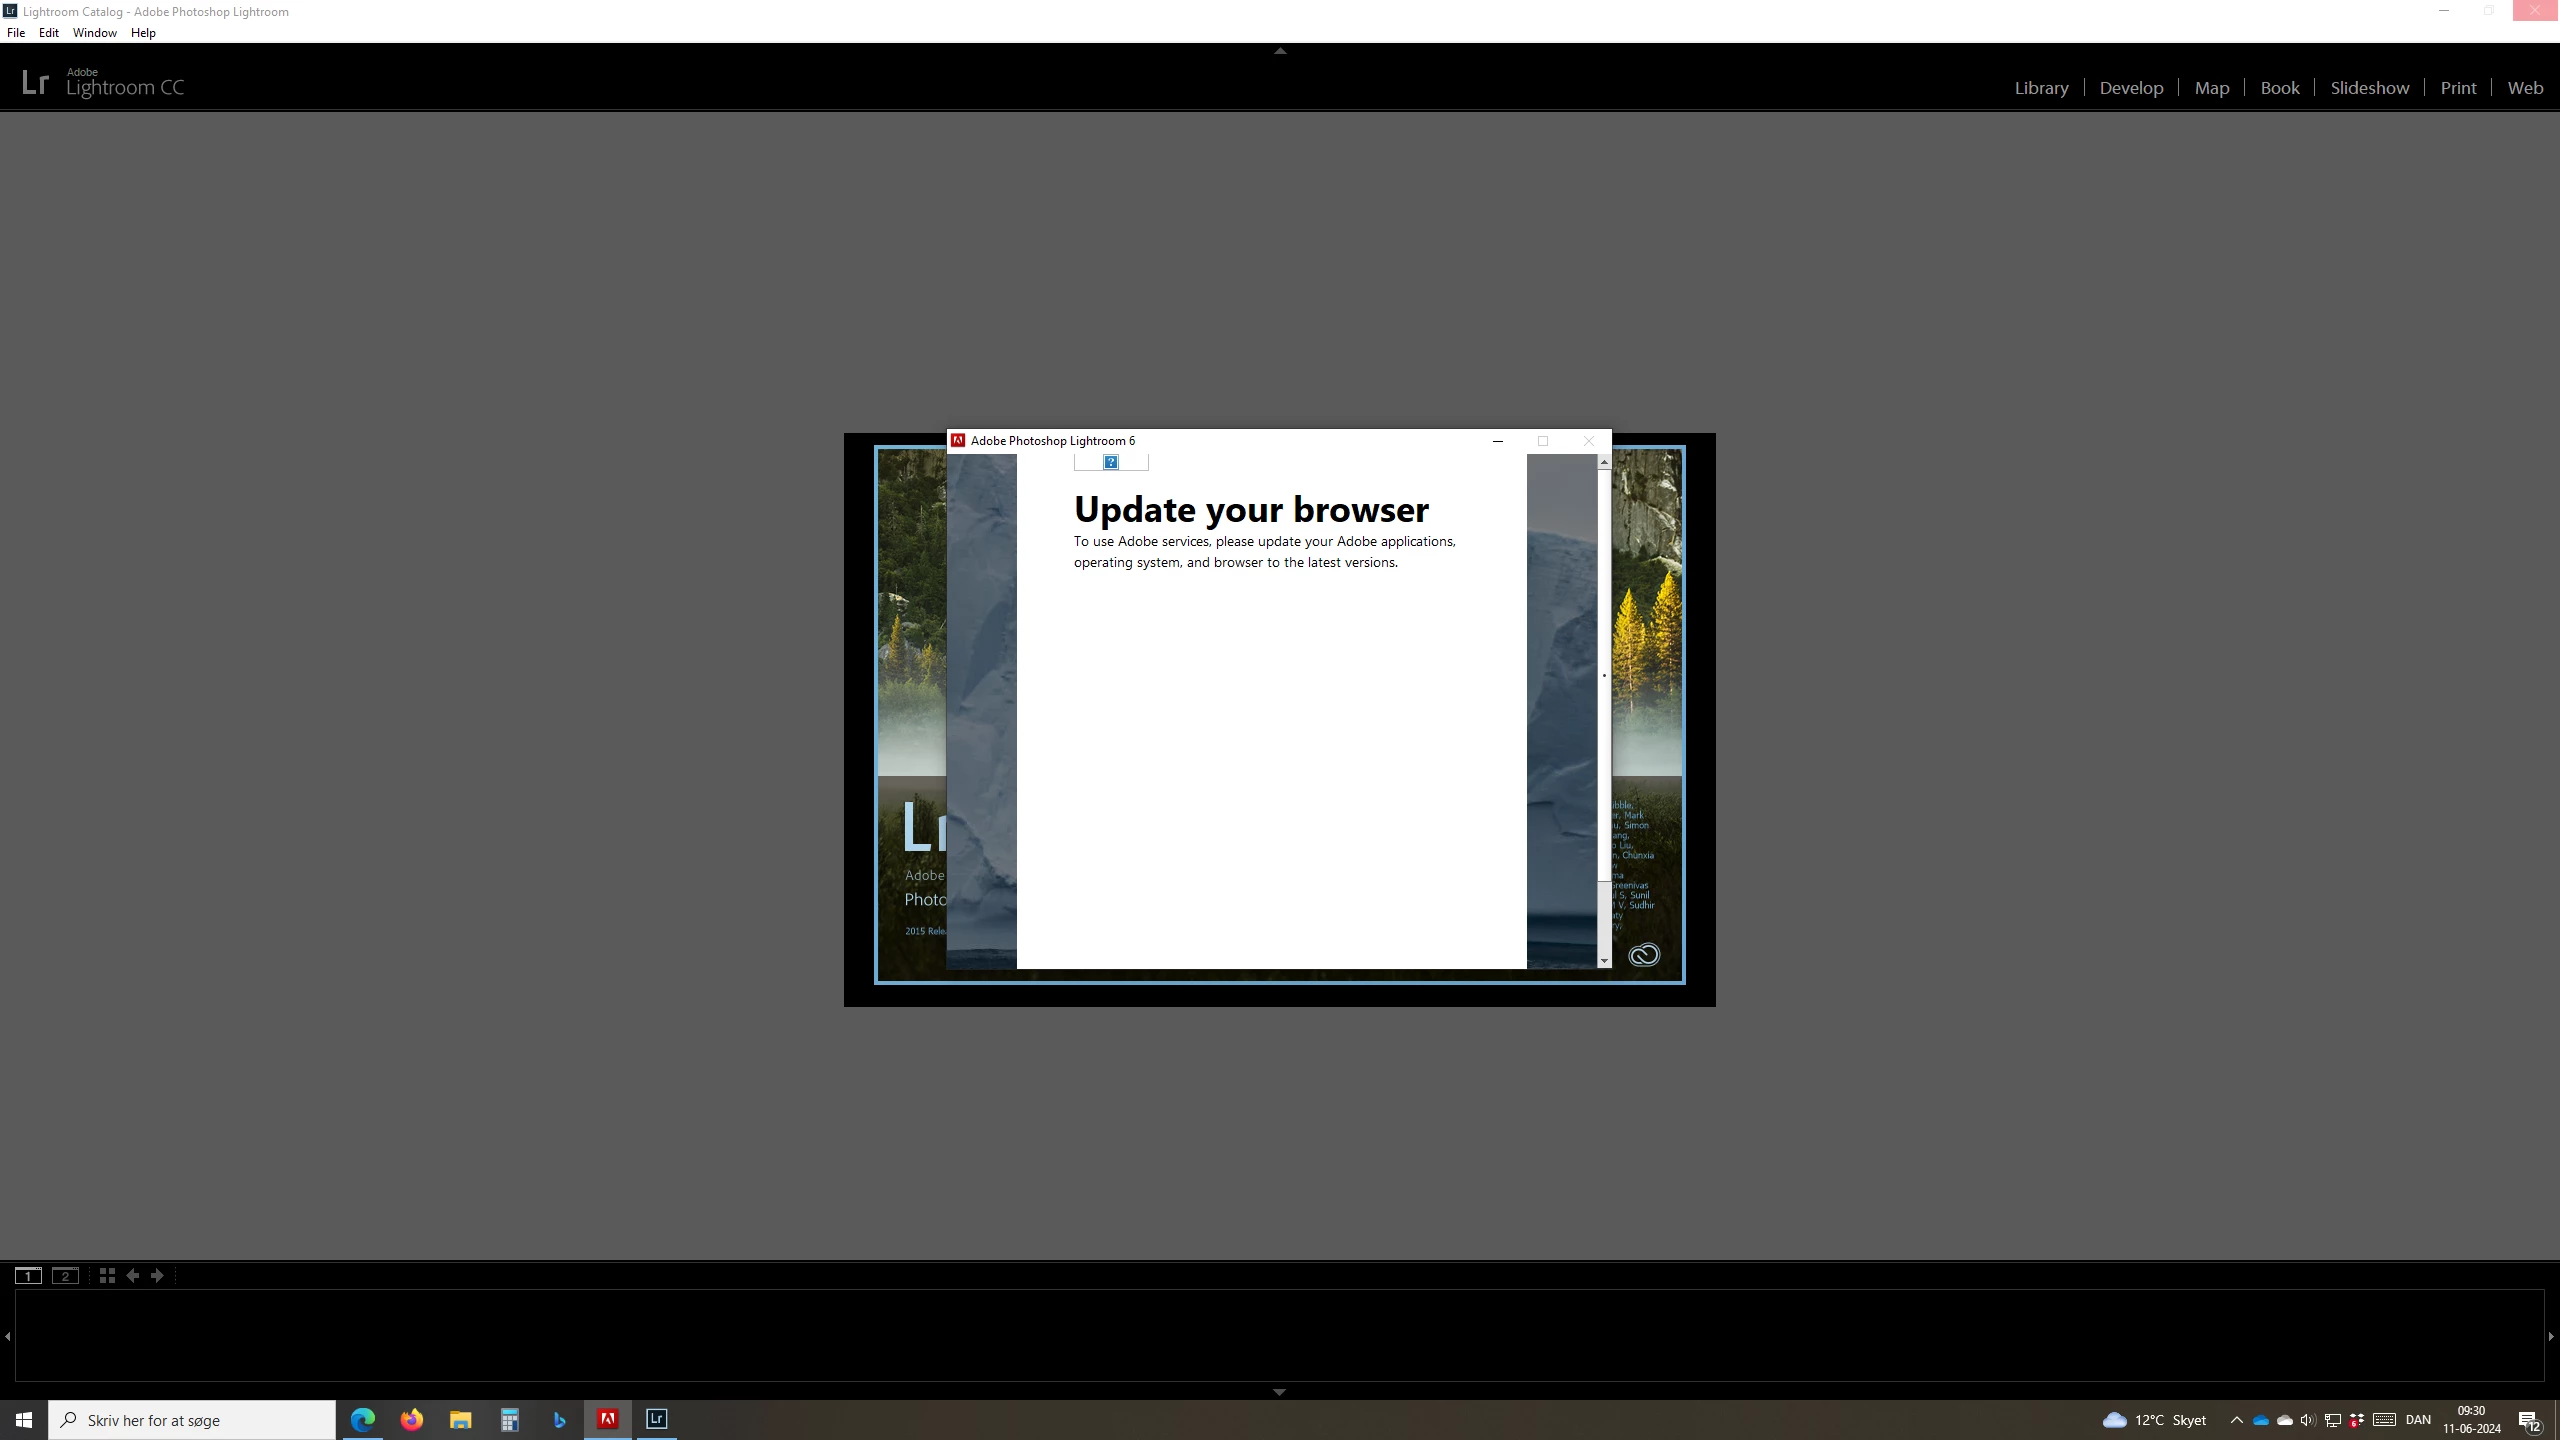The height and width of the screenshot is (1440, 2560).
Task: Open the Help menu
Action: (143, 33)
